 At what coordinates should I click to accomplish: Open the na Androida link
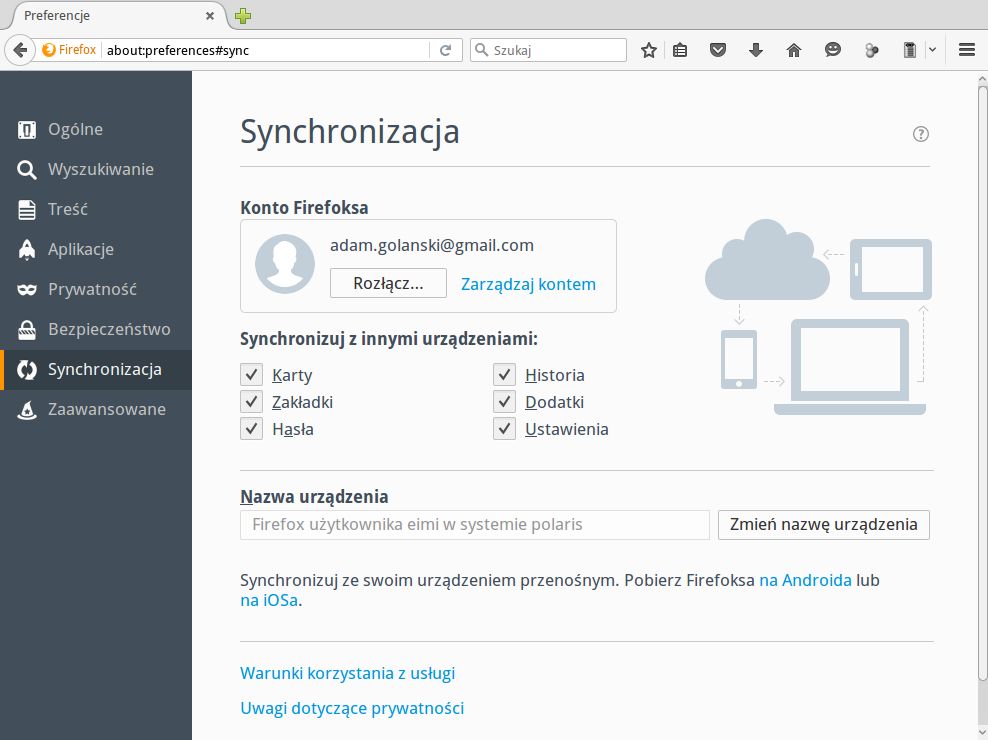(805, 580)
